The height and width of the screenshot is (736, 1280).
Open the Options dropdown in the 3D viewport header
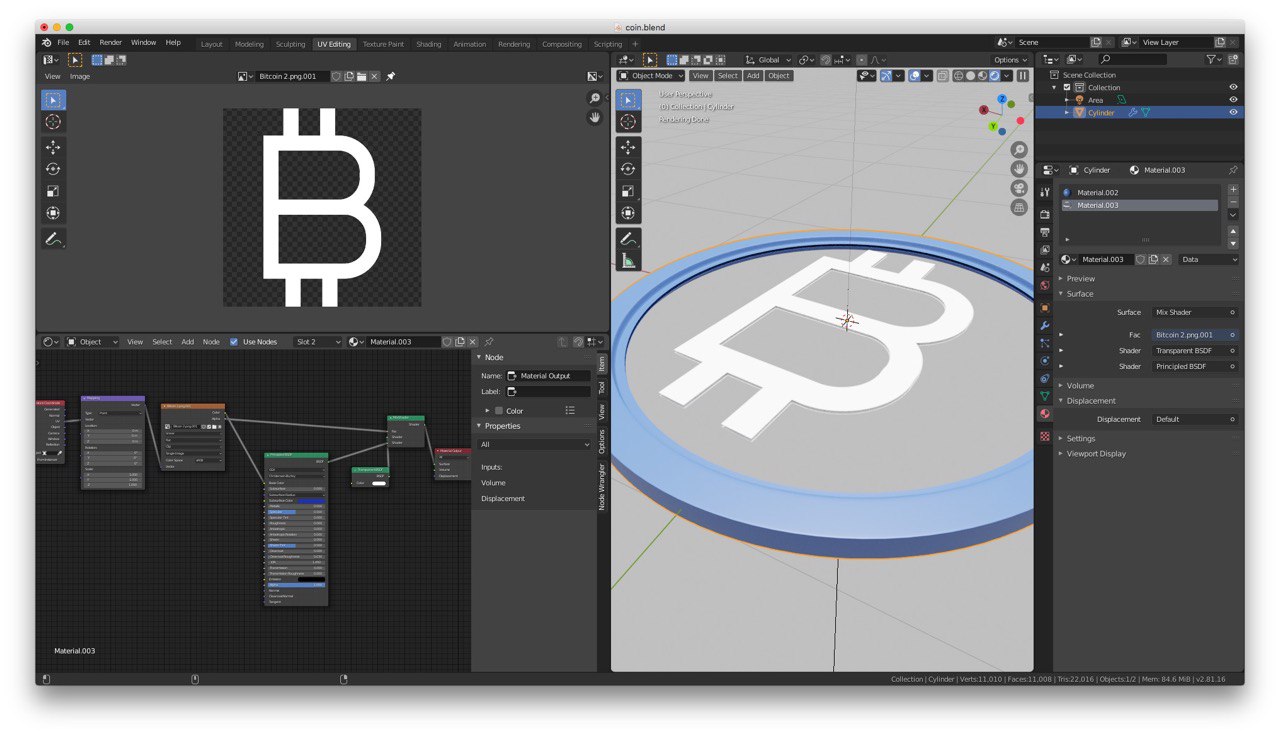(x=1011, y=60)
